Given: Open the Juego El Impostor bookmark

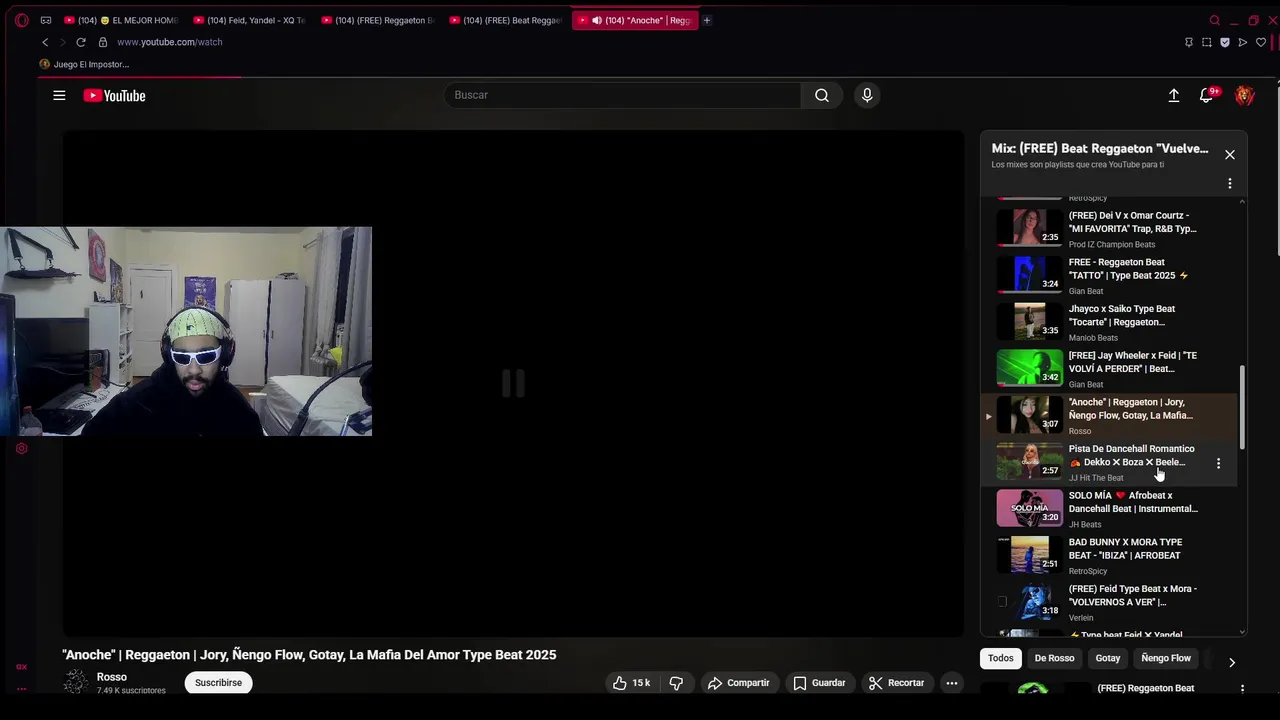Looking at the screenshot, I should point(84,64).
